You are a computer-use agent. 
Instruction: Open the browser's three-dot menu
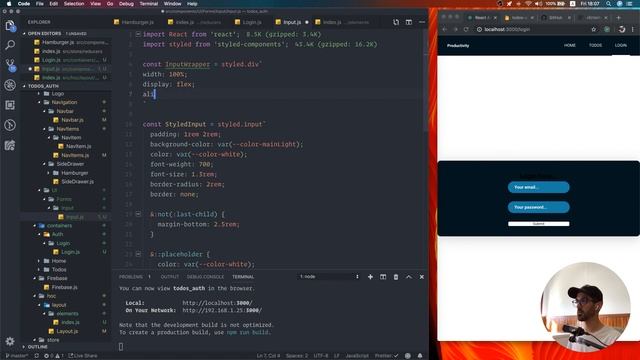633,29
